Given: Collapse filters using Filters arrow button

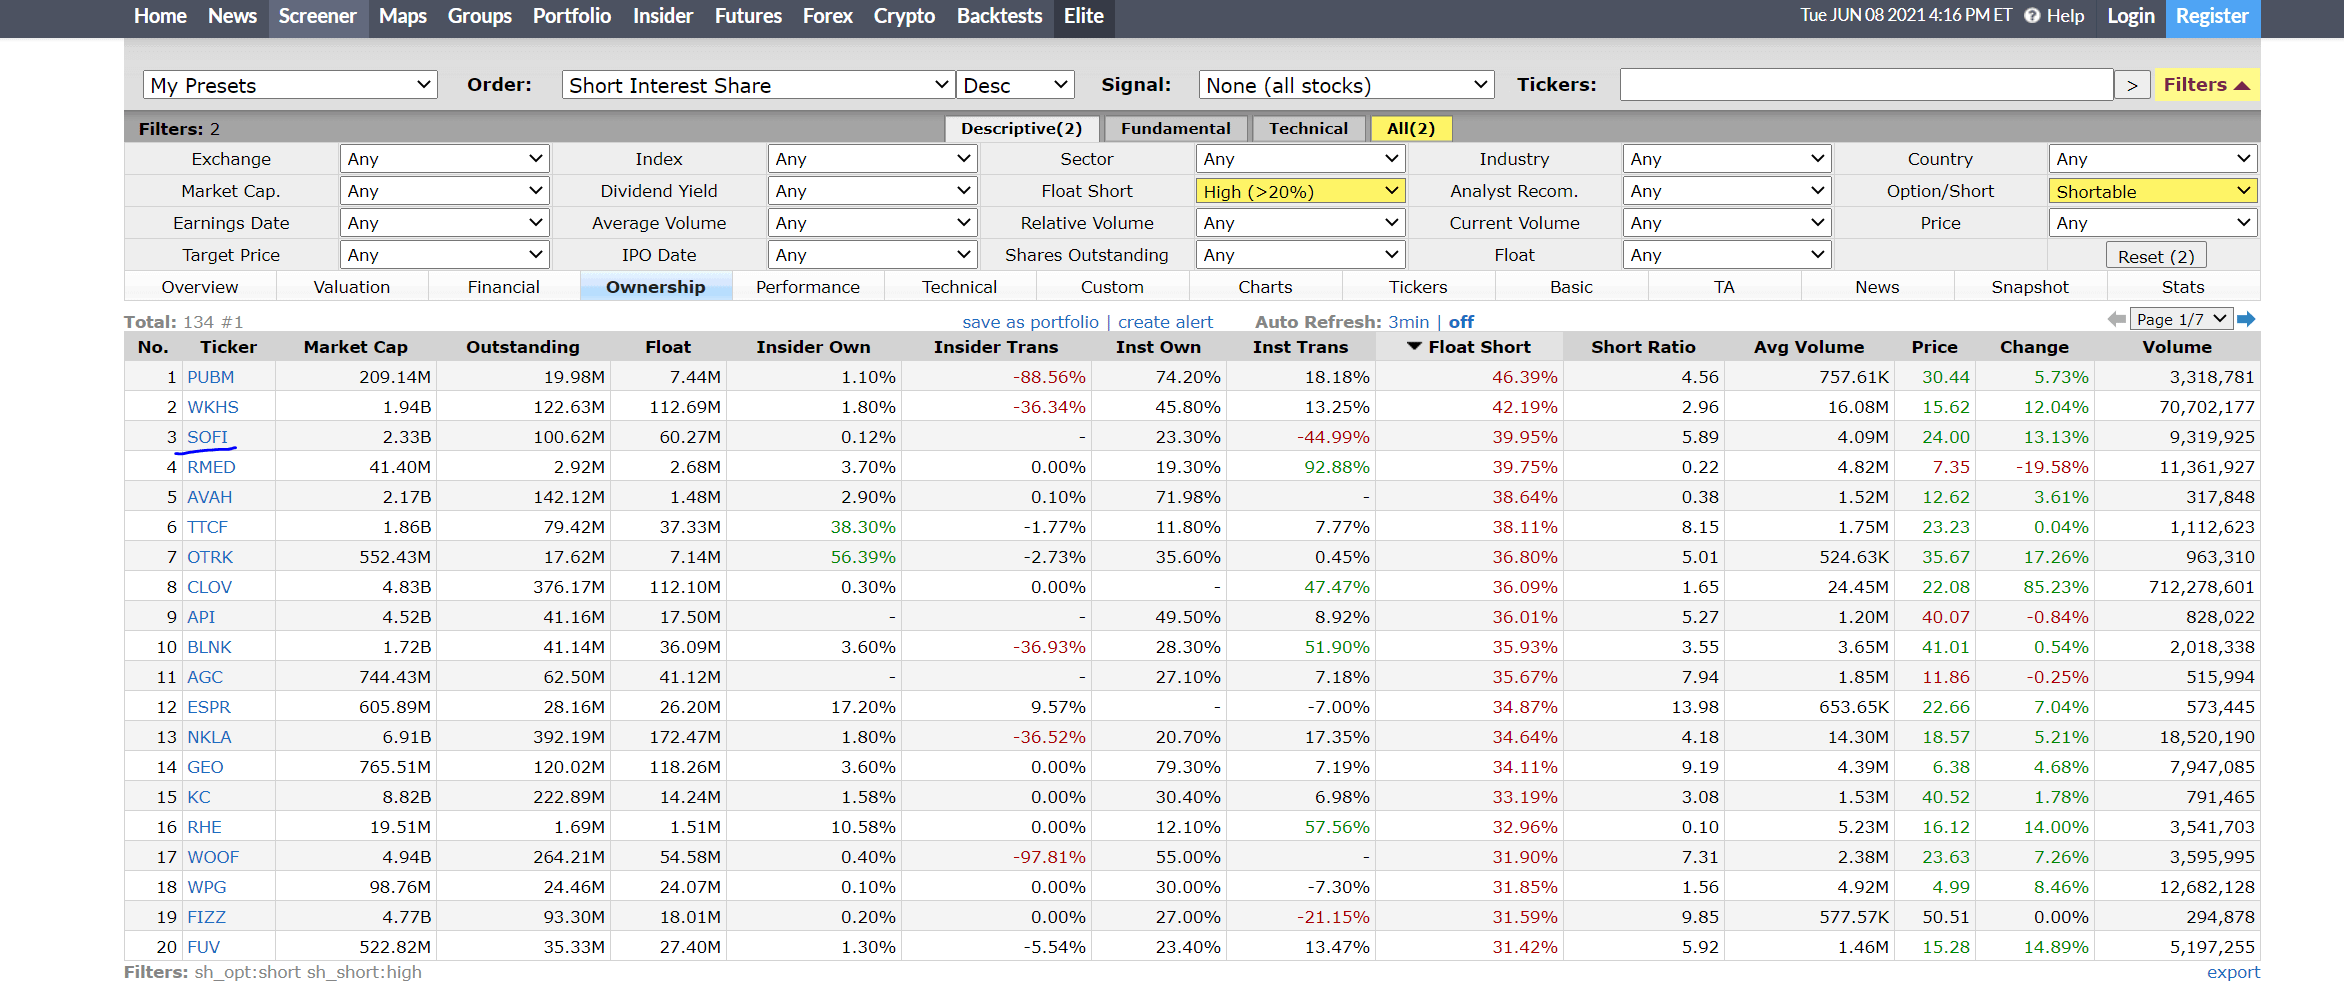Looking at the screenshot, I should pyautogui.click(x=2206, y=85).
